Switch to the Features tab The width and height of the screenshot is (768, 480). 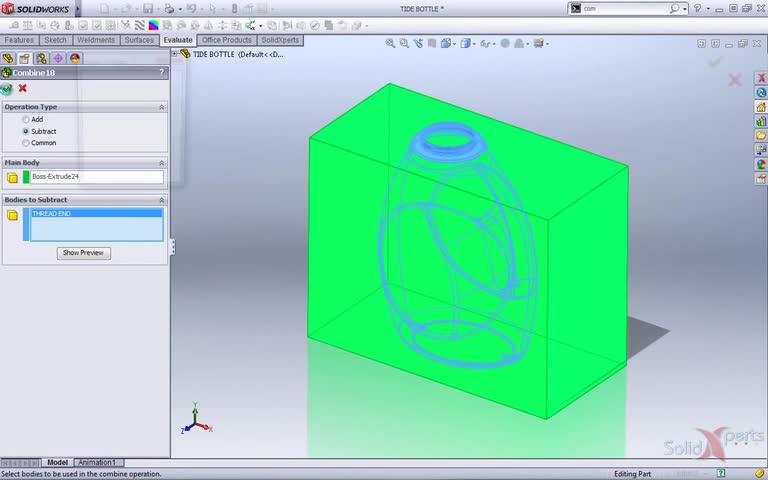(x=19, y=40)
